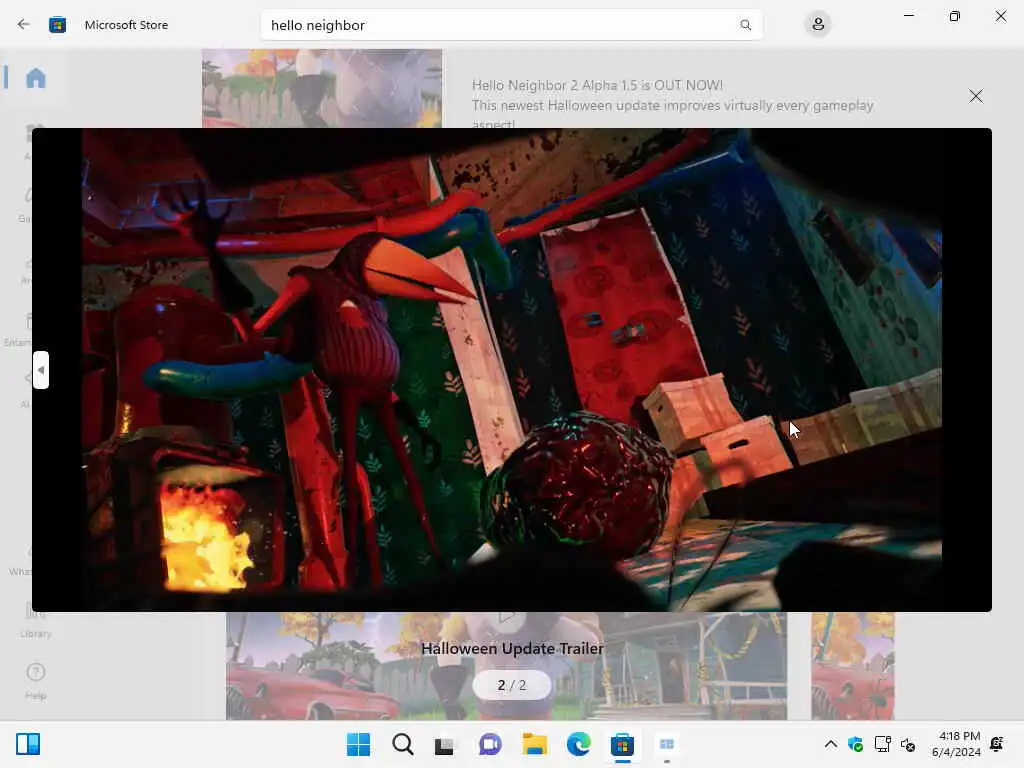
Task: Launch Chat from the taskbar
Action: tap(490, 744)
